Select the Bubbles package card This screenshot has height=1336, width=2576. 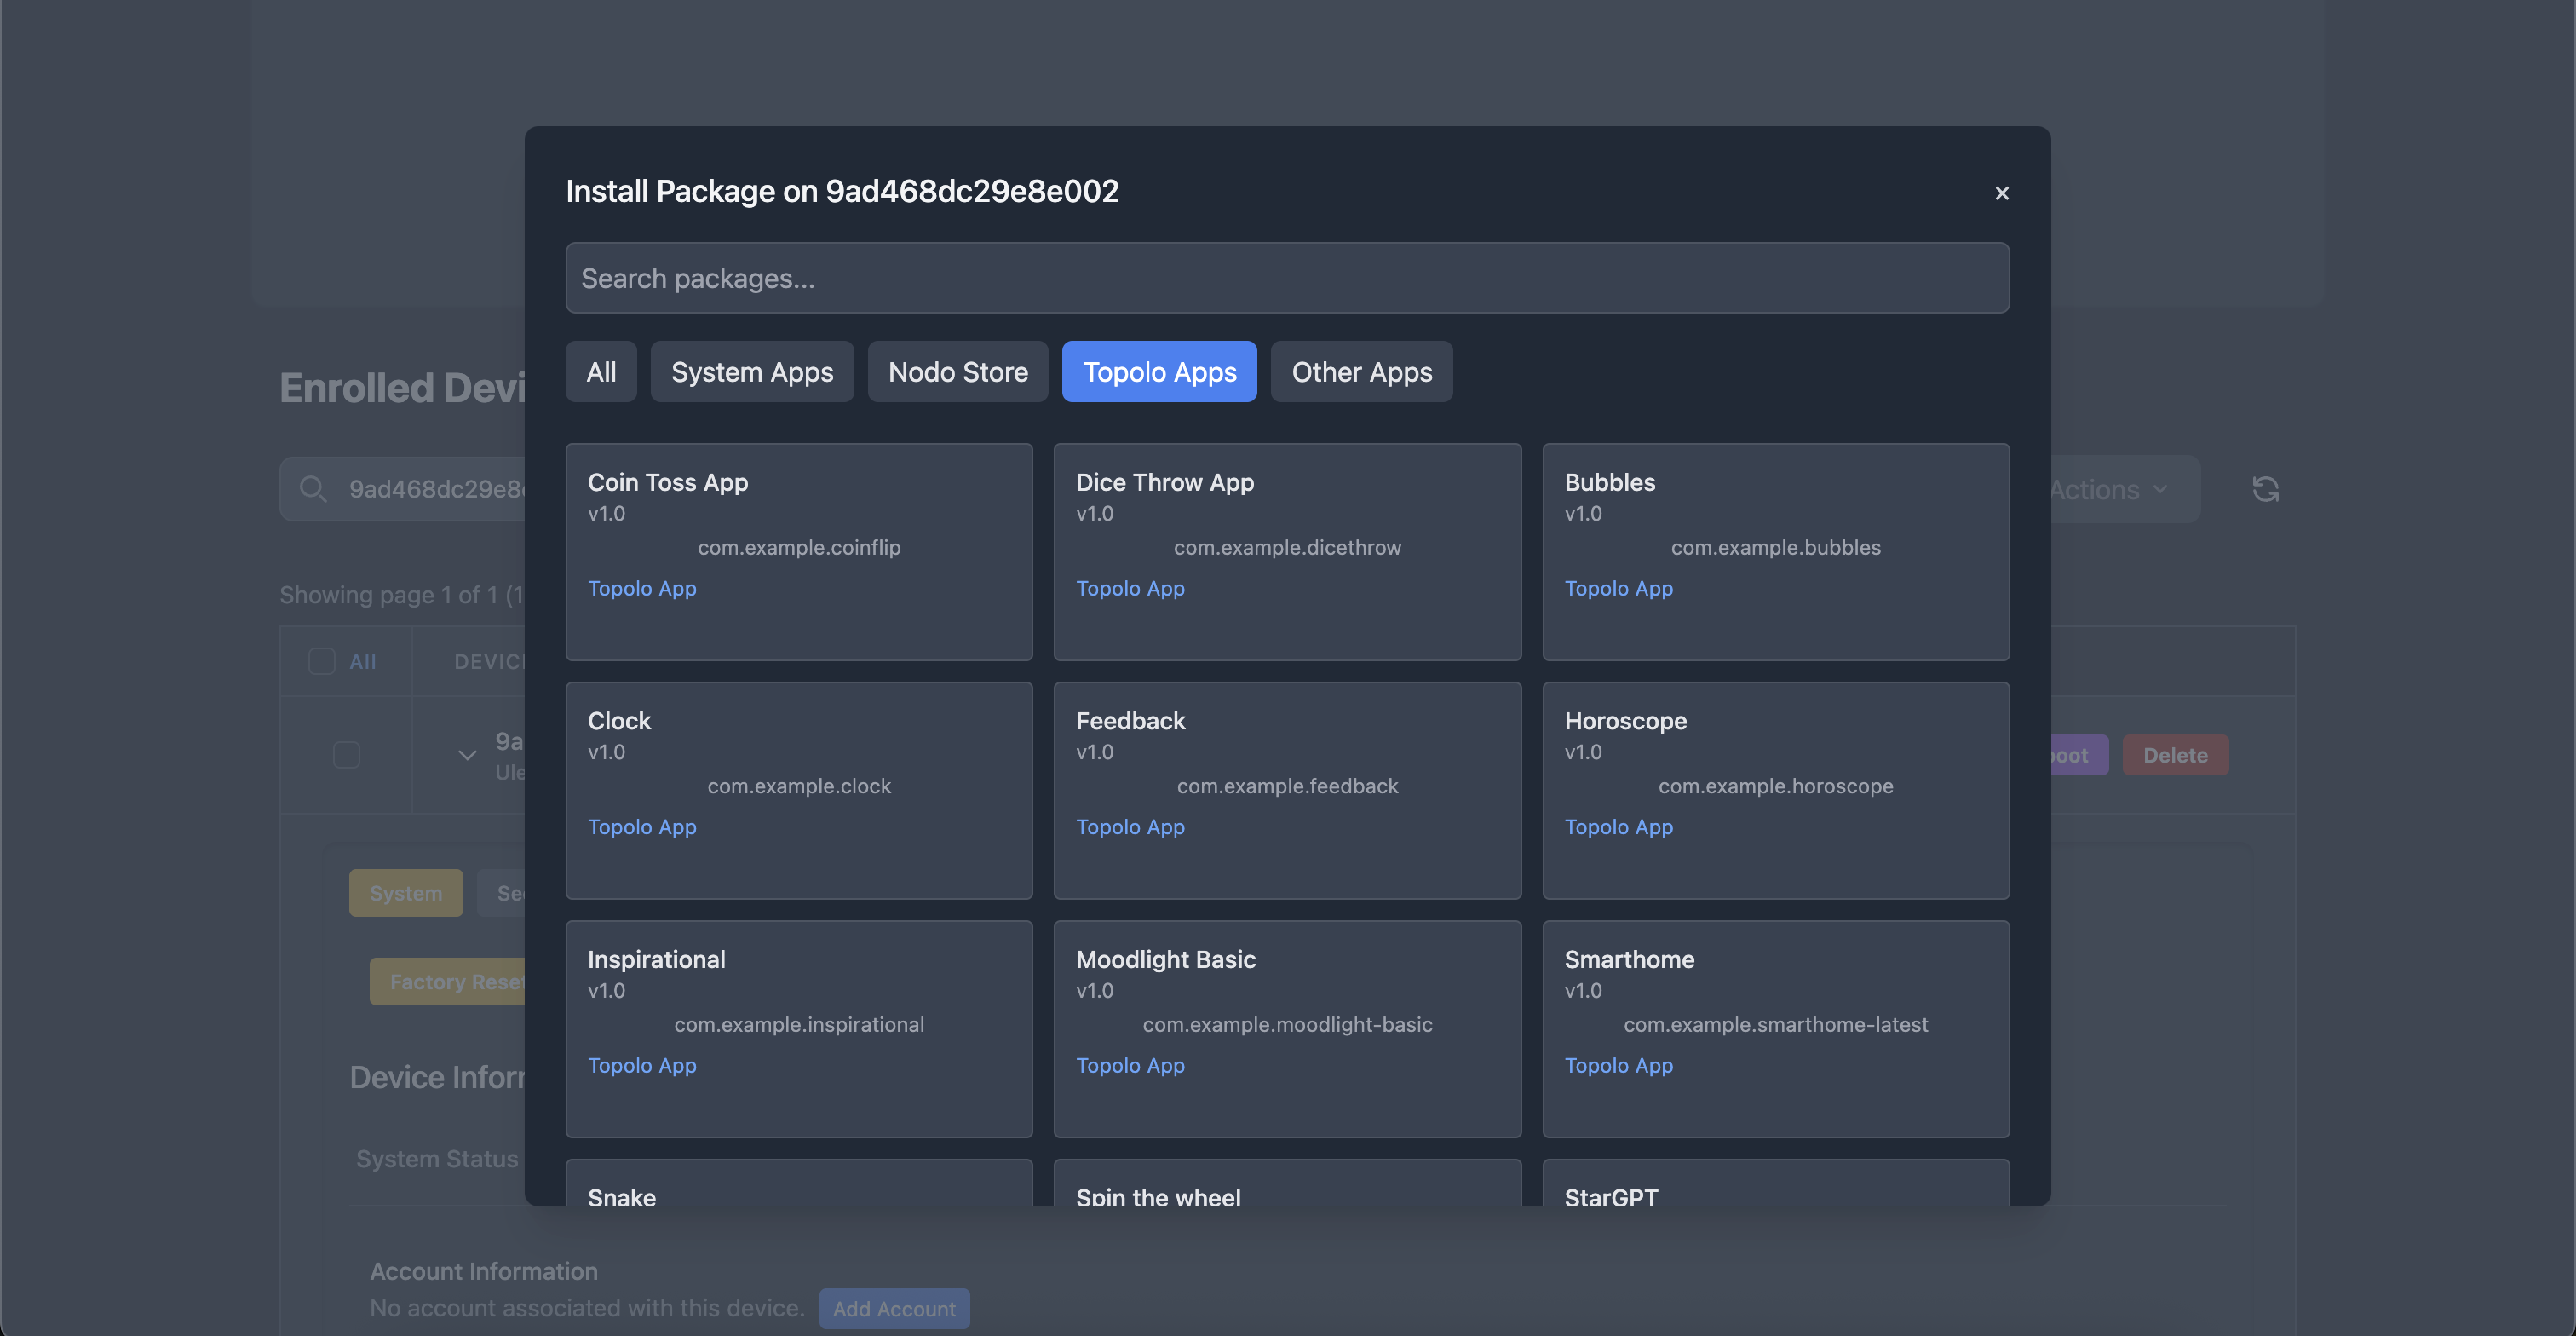coord(1775,552)
